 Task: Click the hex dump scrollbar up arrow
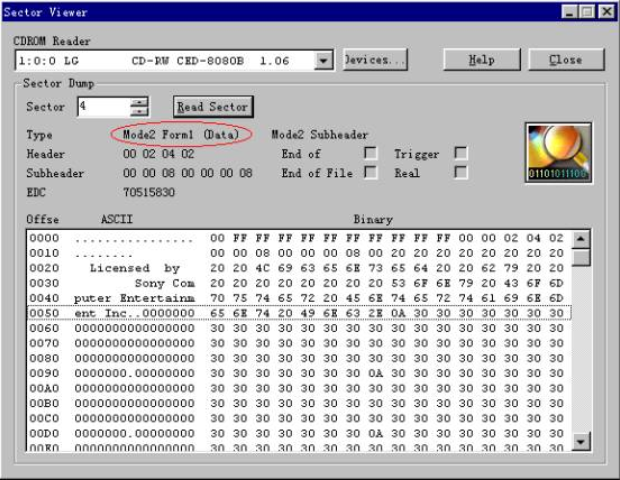point(581,239)
